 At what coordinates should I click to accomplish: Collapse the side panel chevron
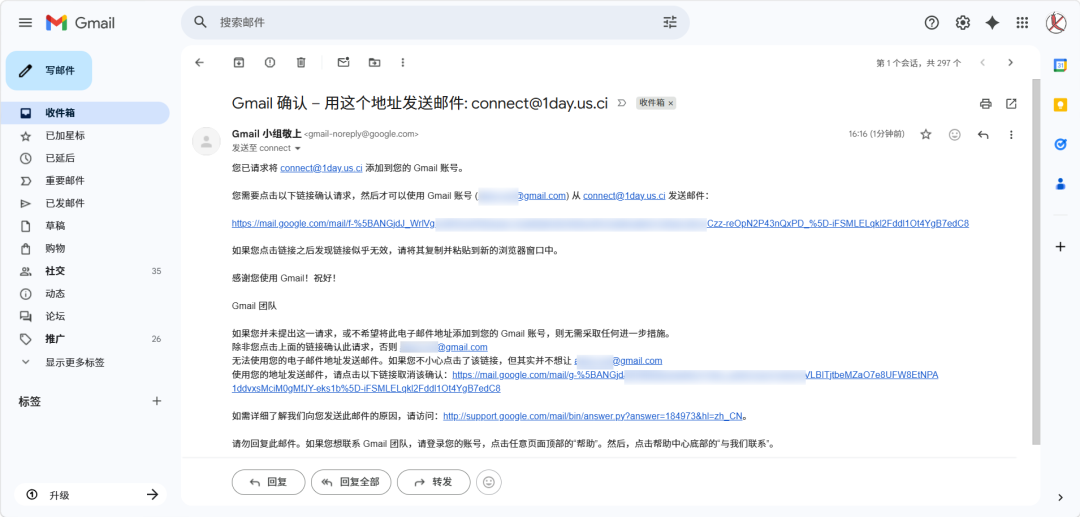coord(1060,498)
